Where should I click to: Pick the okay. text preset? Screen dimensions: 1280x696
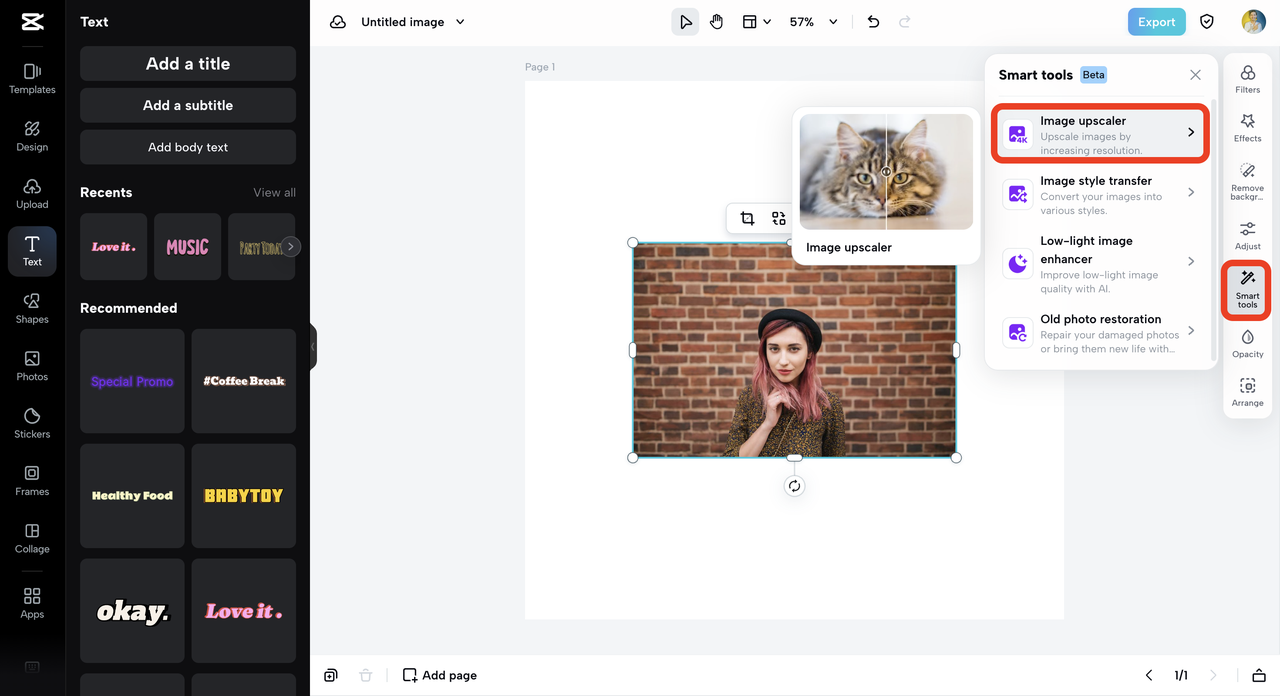tap(132, 611)
